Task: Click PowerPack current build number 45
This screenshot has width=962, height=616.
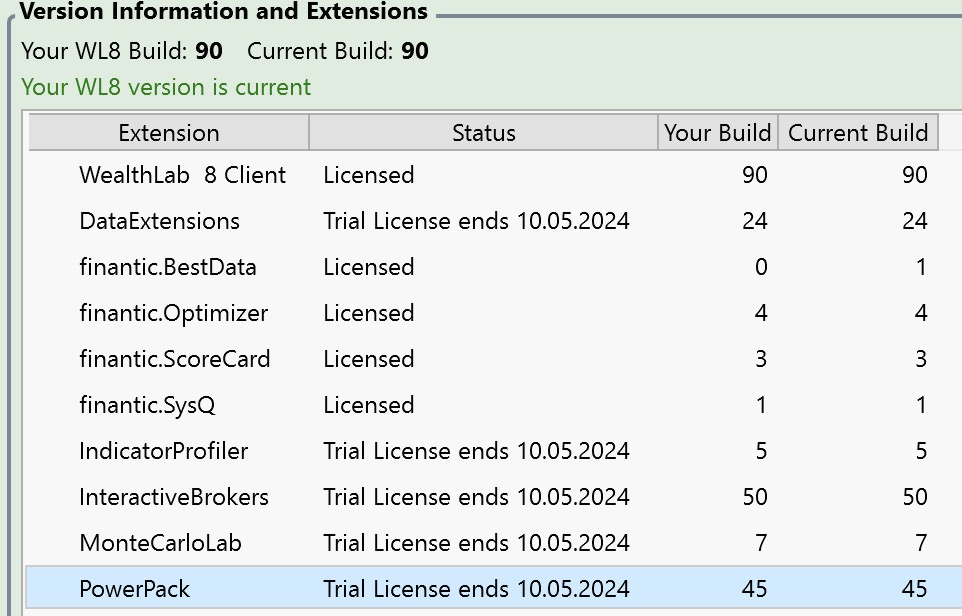Action: pyautogui.click(x=913, y=589)
